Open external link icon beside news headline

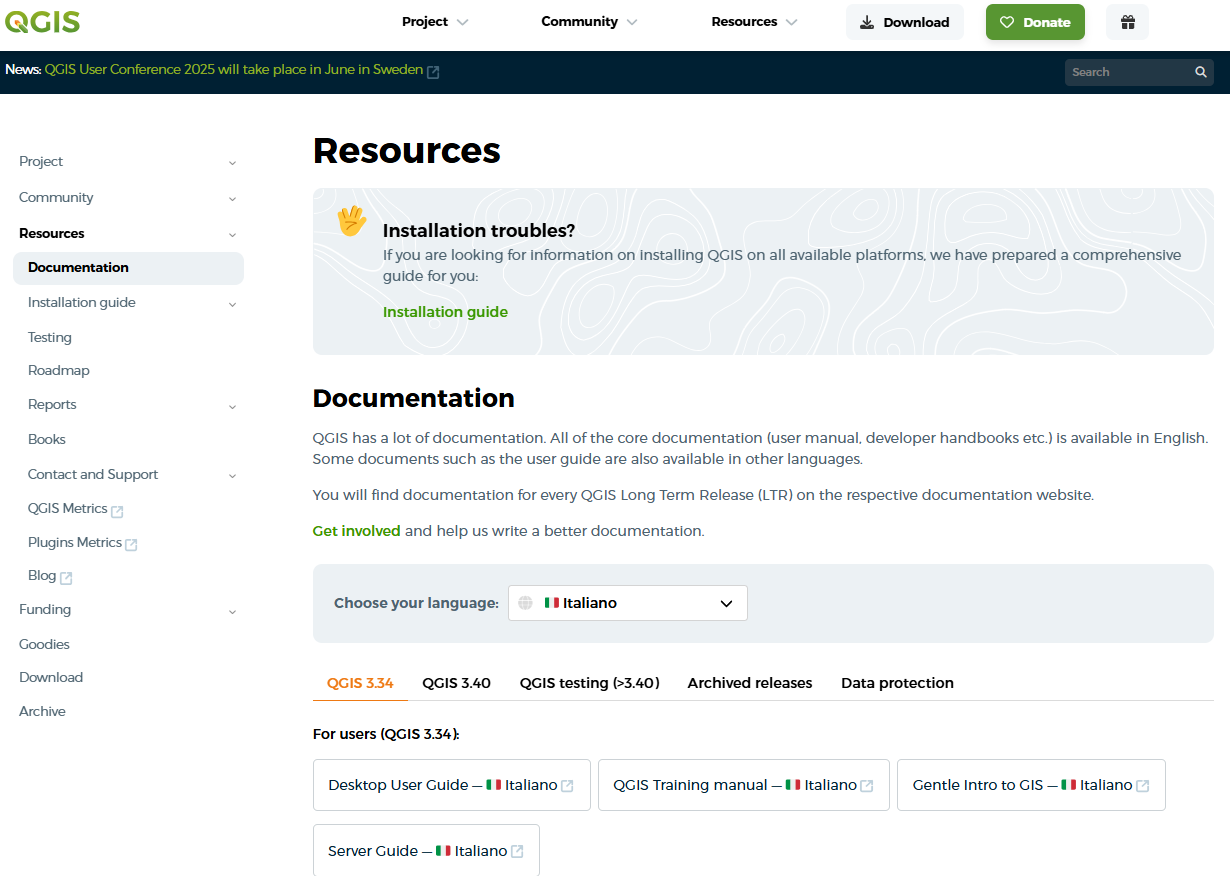click(x=433, y=72)
